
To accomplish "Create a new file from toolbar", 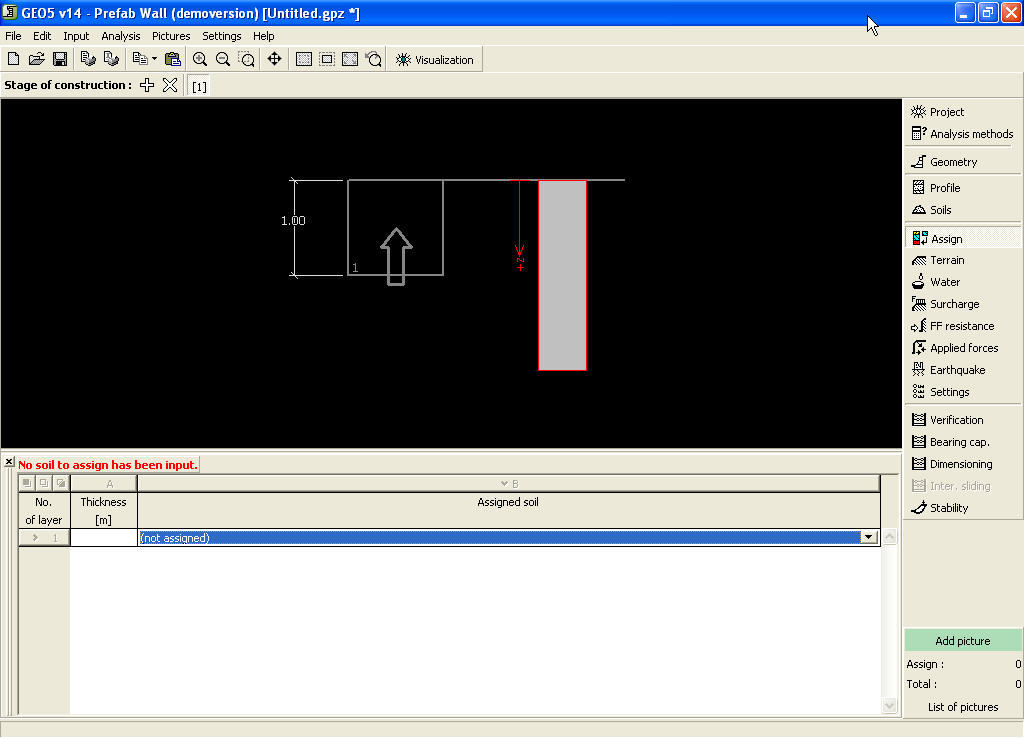I will (13, 59).
